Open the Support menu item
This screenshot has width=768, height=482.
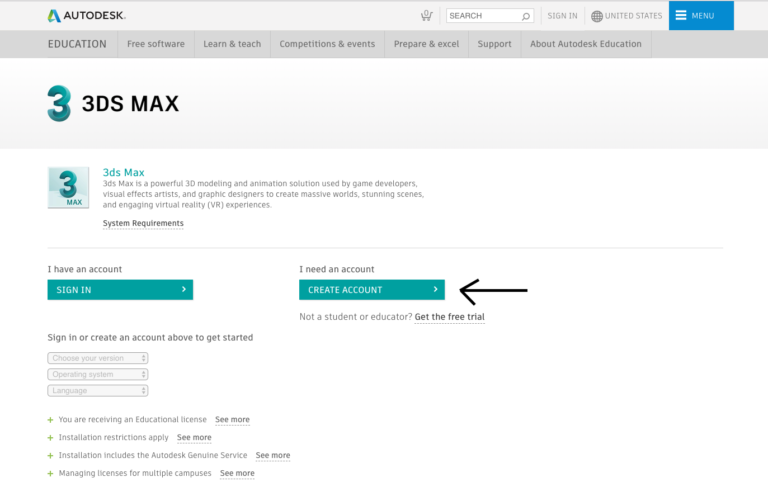coord(494,44)
